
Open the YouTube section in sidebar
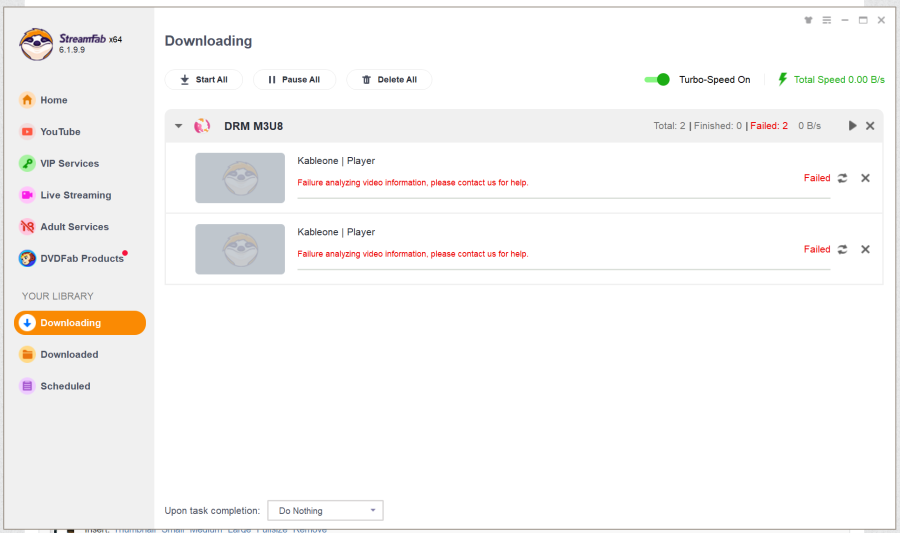(x=60, y=132)
